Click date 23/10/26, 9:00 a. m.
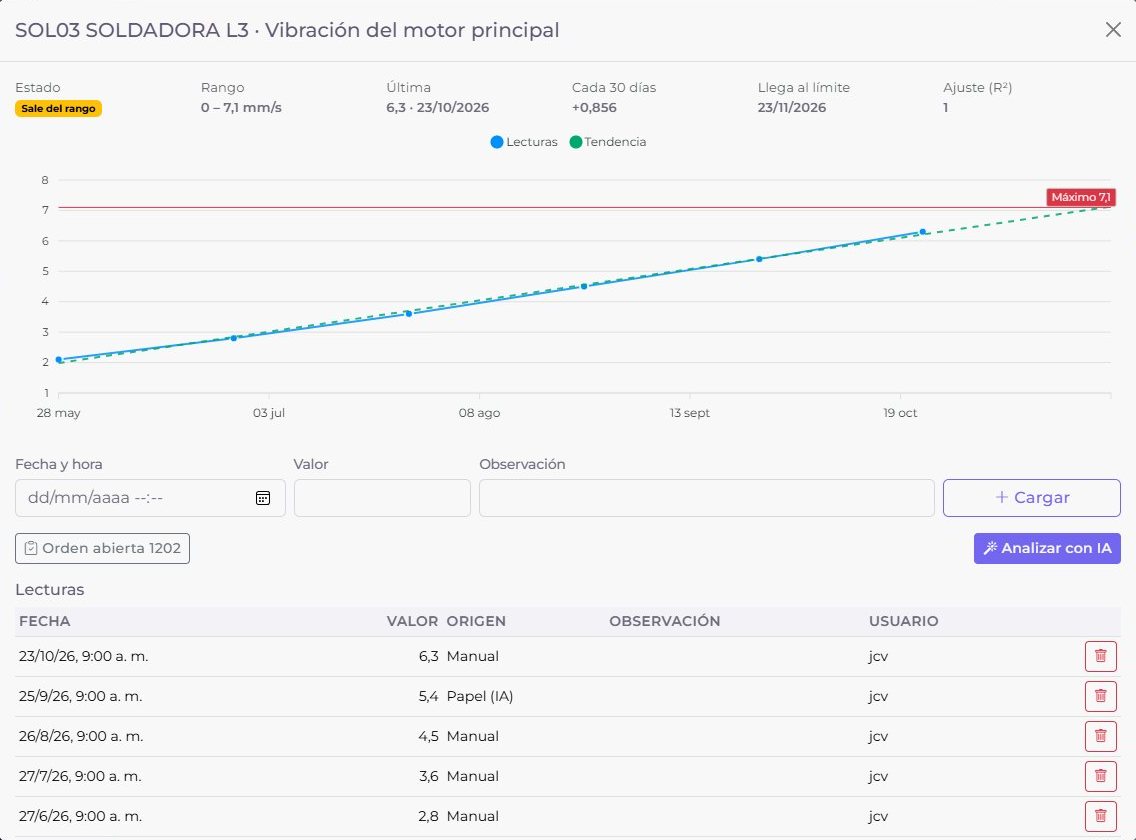The image size is (1136, 840). click(83, 657)
